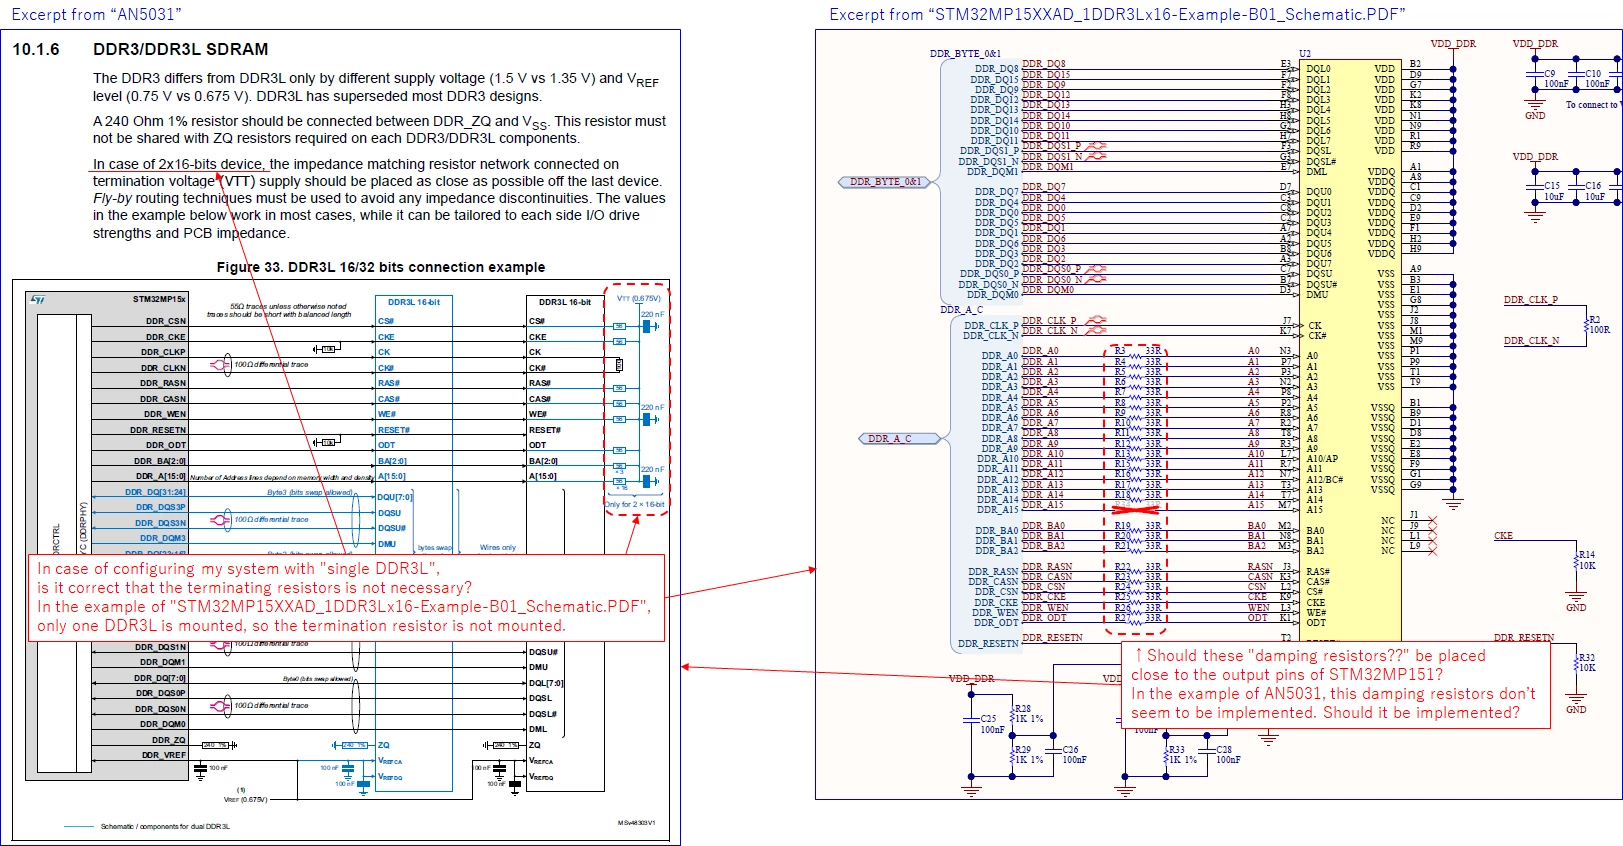
Task: Select the section number '10.1.6'
Action: coord(36,49)
